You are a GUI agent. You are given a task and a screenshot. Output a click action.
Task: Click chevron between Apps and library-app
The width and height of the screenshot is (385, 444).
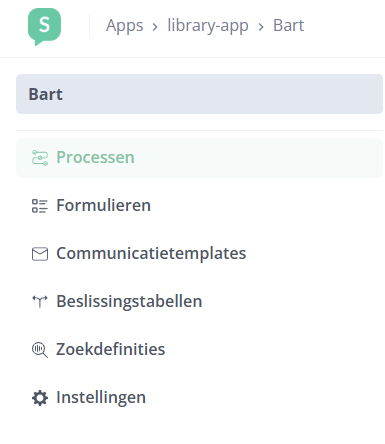[155, 27]
